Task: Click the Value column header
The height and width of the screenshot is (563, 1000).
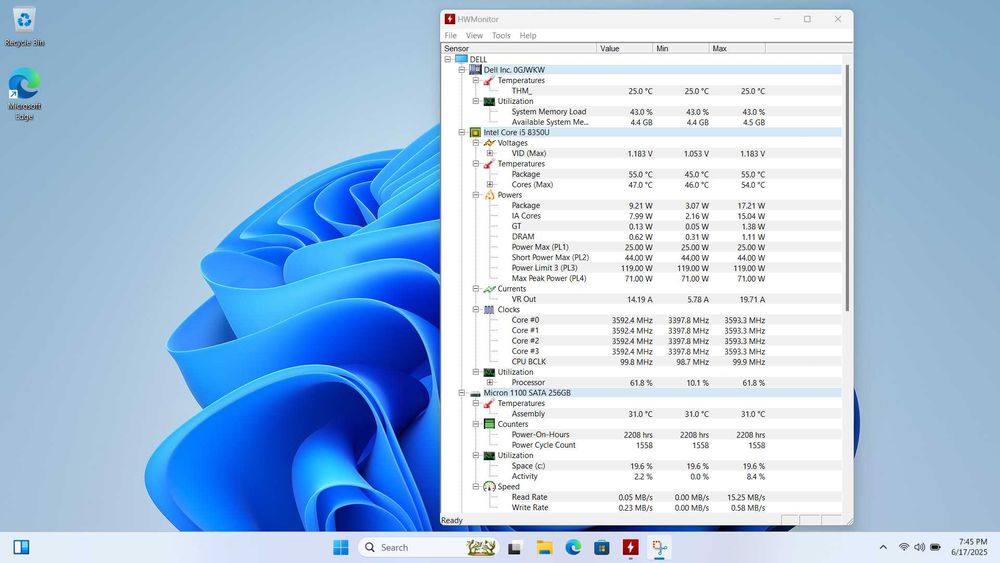Action: [624, 48]
